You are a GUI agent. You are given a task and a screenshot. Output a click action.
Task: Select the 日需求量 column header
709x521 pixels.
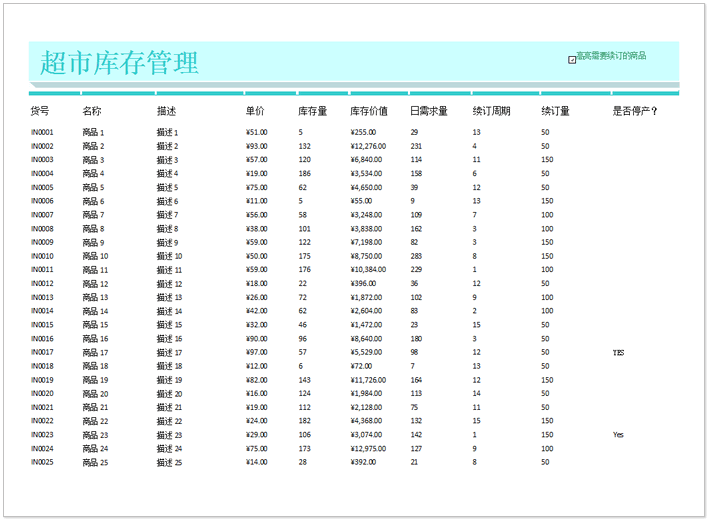(x=429, y=111)
